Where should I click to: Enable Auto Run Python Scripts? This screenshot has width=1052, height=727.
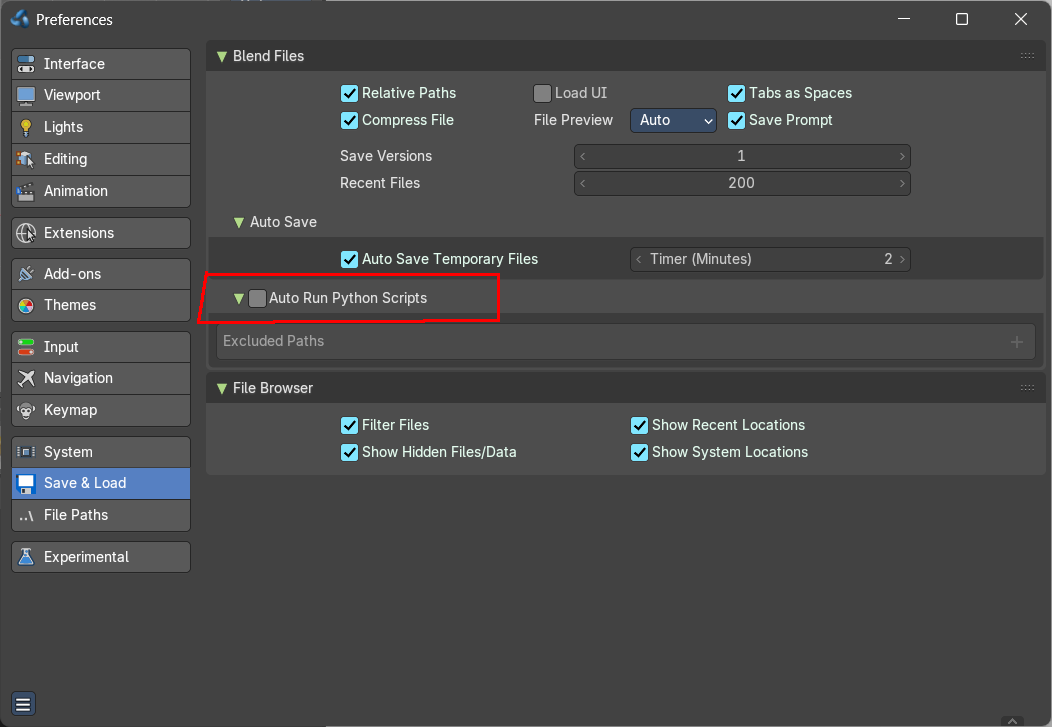(x=257, y=298)
